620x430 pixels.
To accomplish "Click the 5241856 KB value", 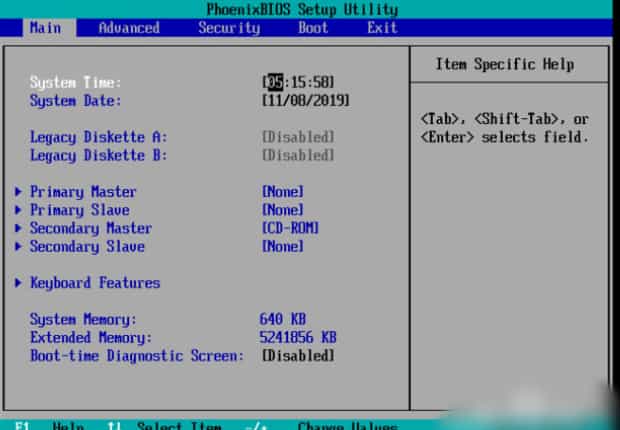I will point(298,337).
